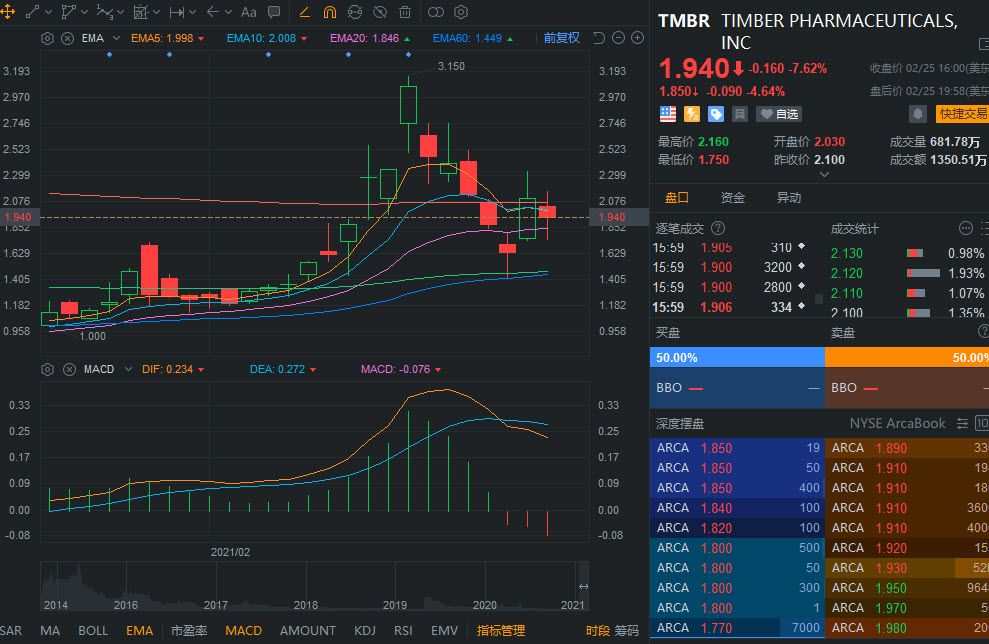Open EMA indicator settings gear
The height and width of the screenshot is (644, 989).
[x=47, y=38]
